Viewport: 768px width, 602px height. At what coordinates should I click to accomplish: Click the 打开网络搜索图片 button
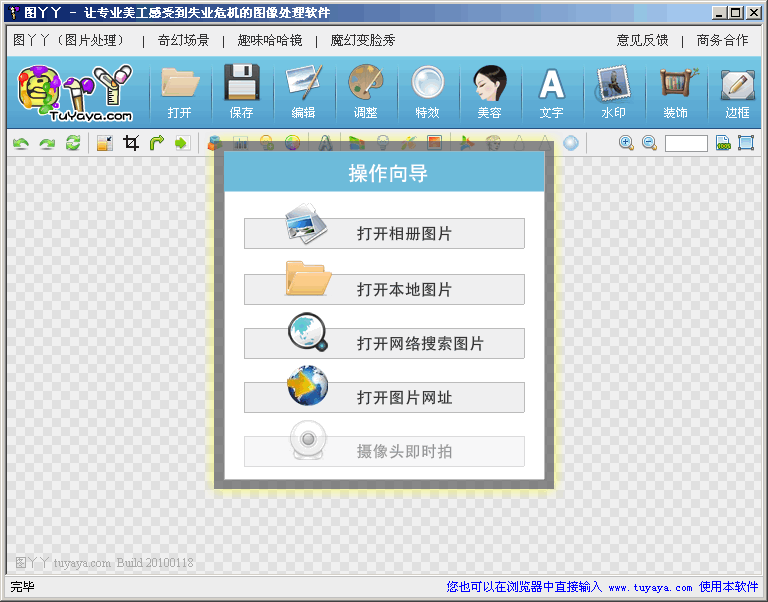coord(384,343)
